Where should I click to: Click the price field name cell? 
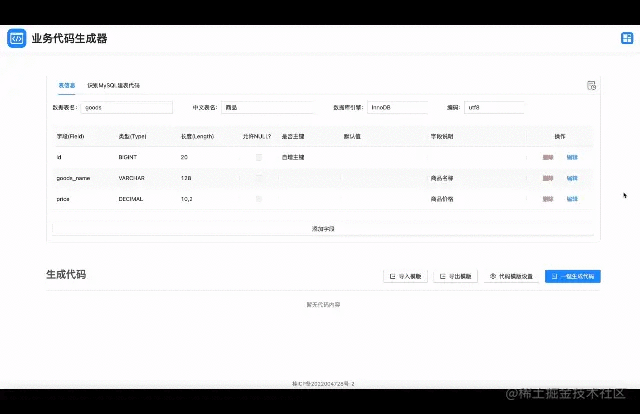click(x=63, y=199)
